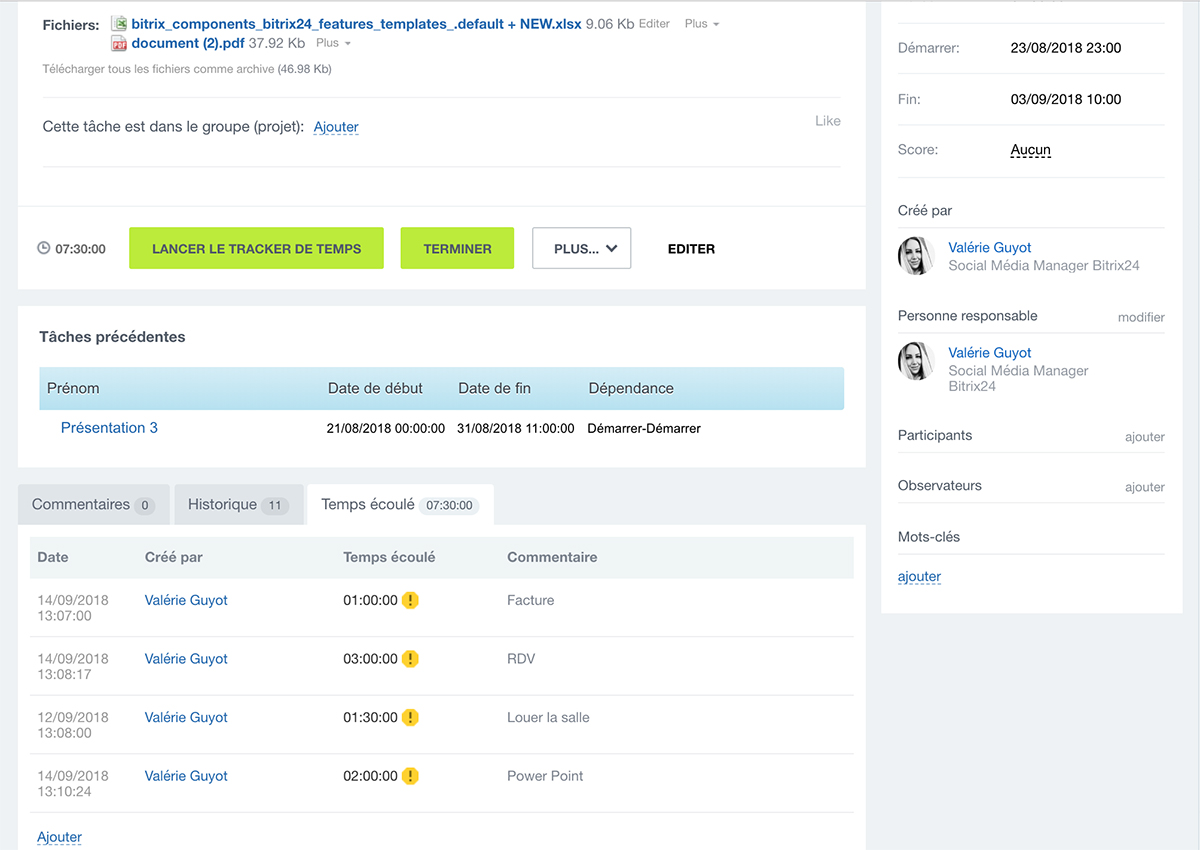
Task: Click the warning icon on the Power Point row
Action: coord(410,776)
